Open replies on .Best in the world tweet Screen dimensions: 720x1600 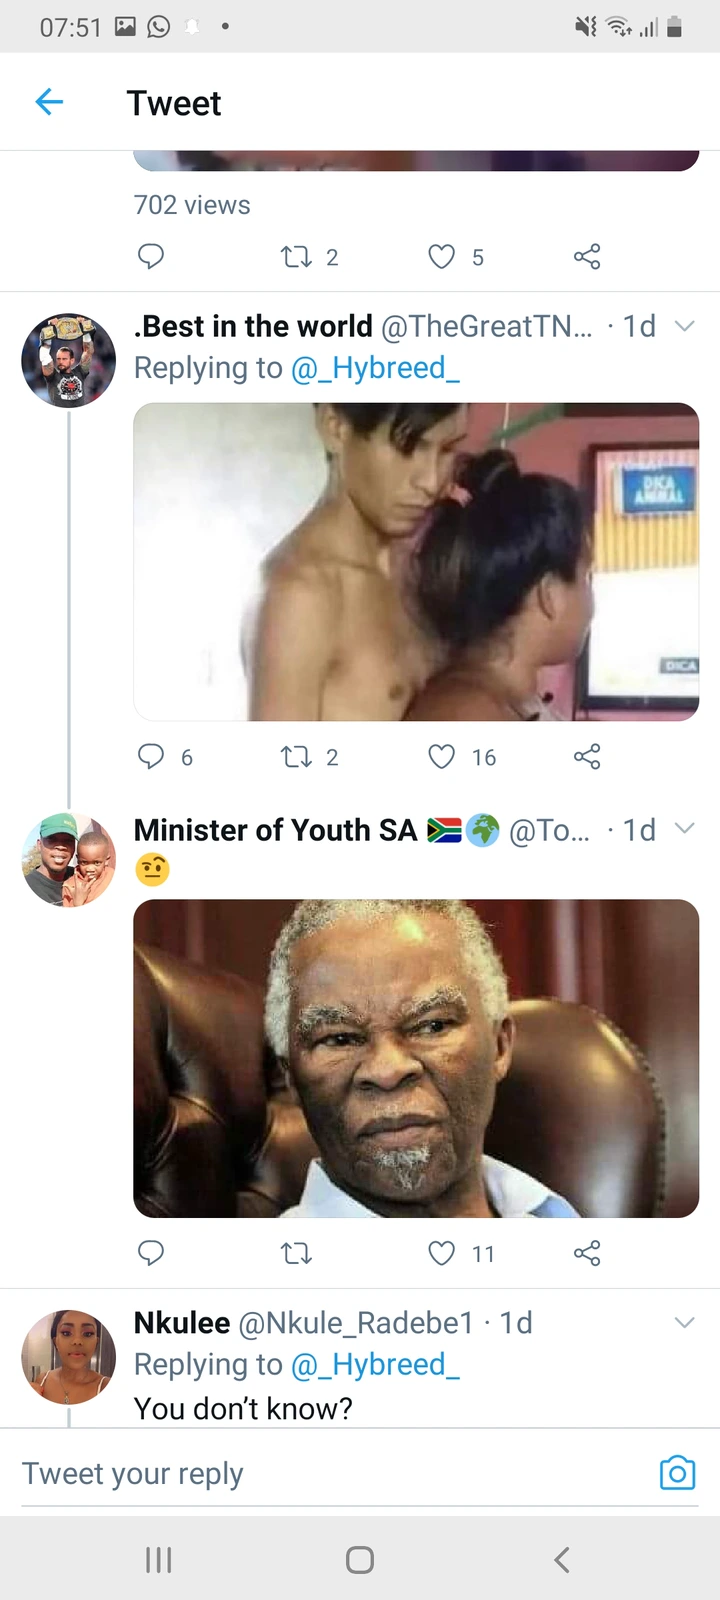151,756
